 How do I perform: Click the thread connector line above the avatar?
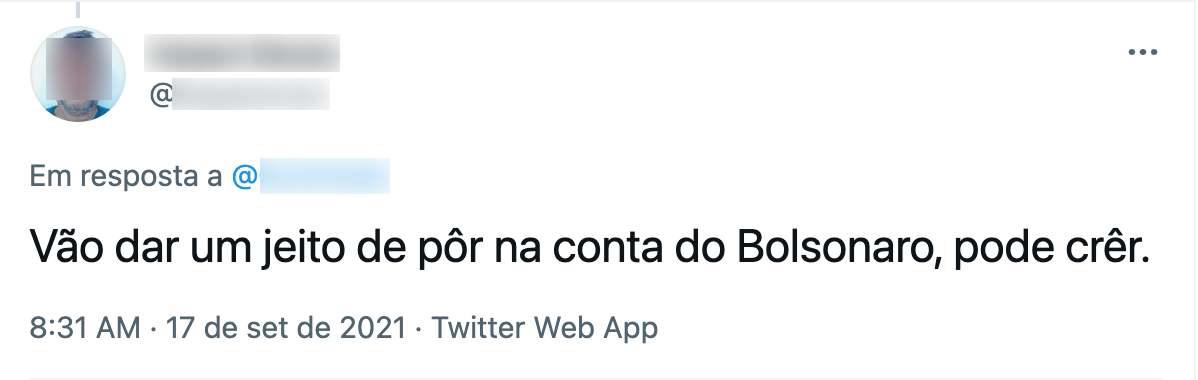[78, 9]
